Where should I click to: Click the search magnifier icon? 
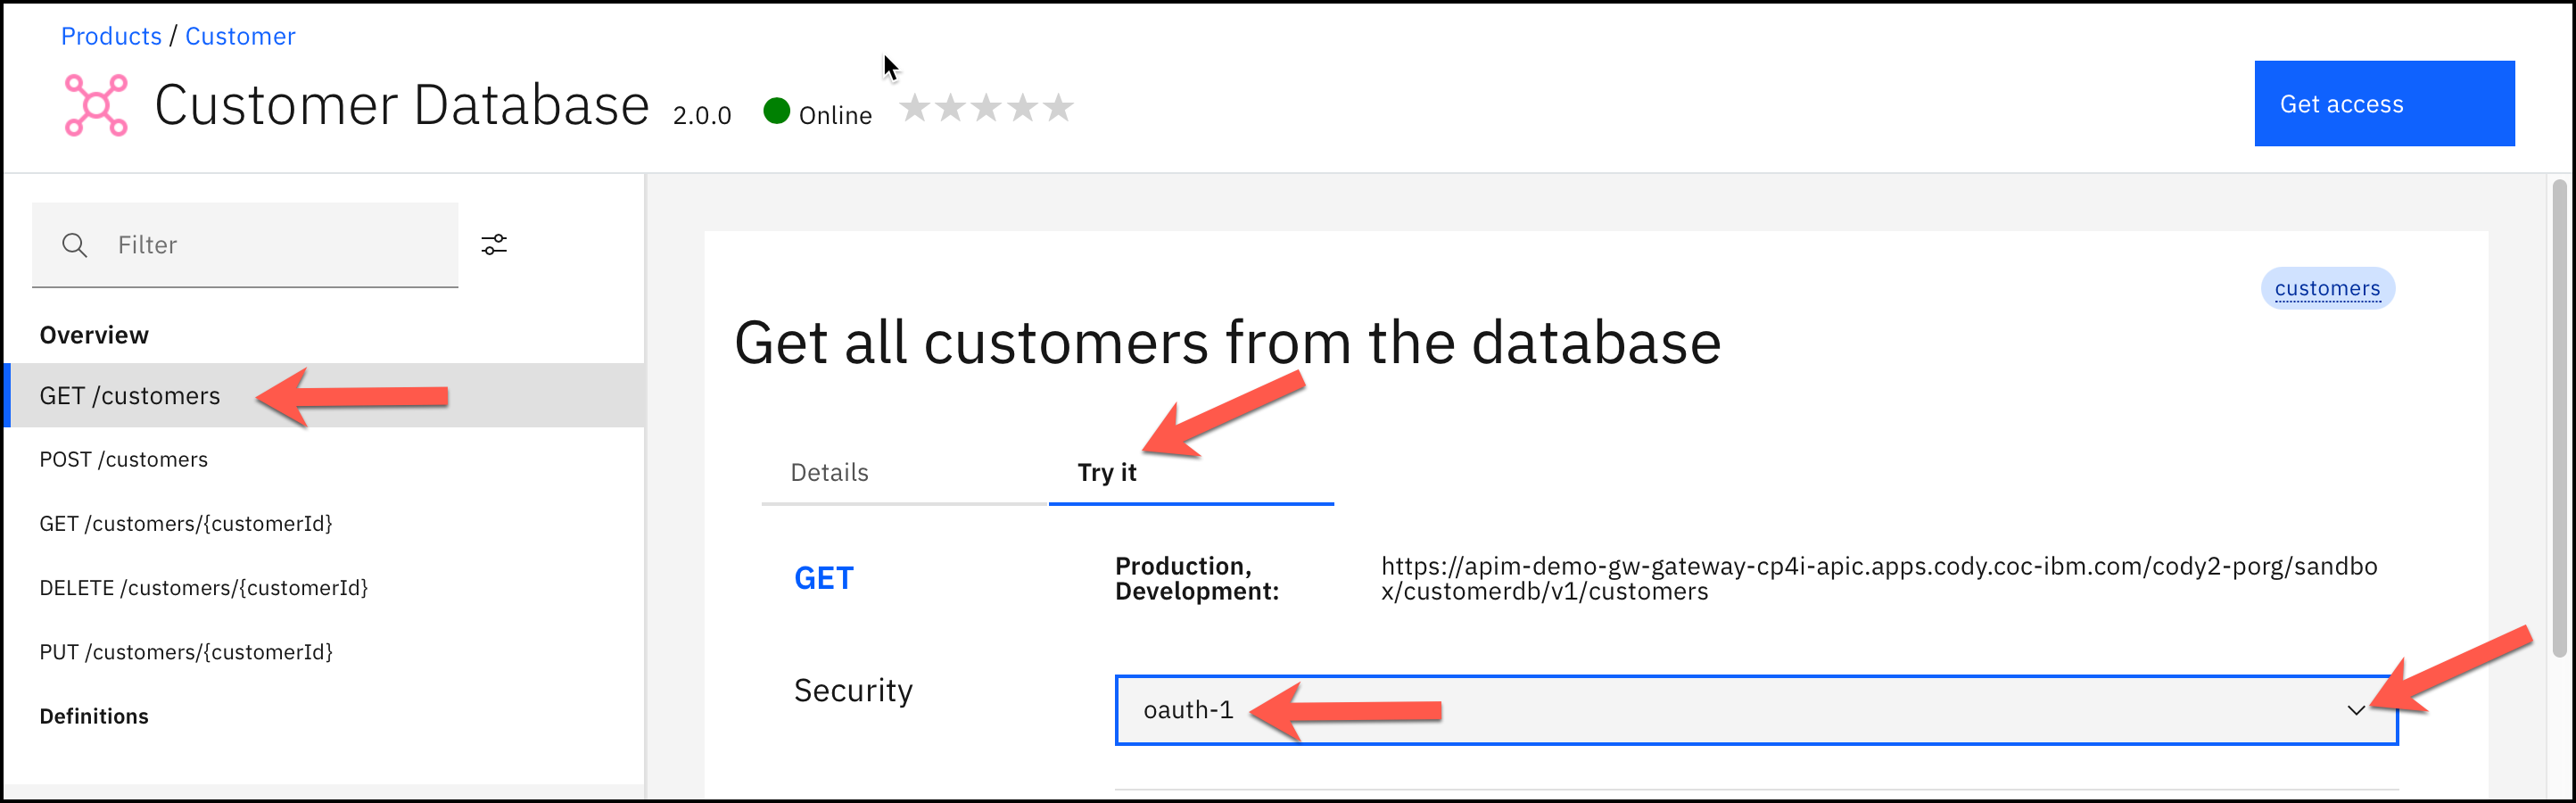tap(74, 245)
